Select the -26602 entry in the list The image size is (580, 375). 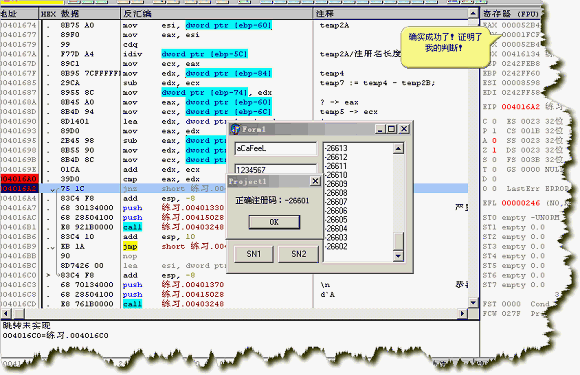click(x=336, y=246)
